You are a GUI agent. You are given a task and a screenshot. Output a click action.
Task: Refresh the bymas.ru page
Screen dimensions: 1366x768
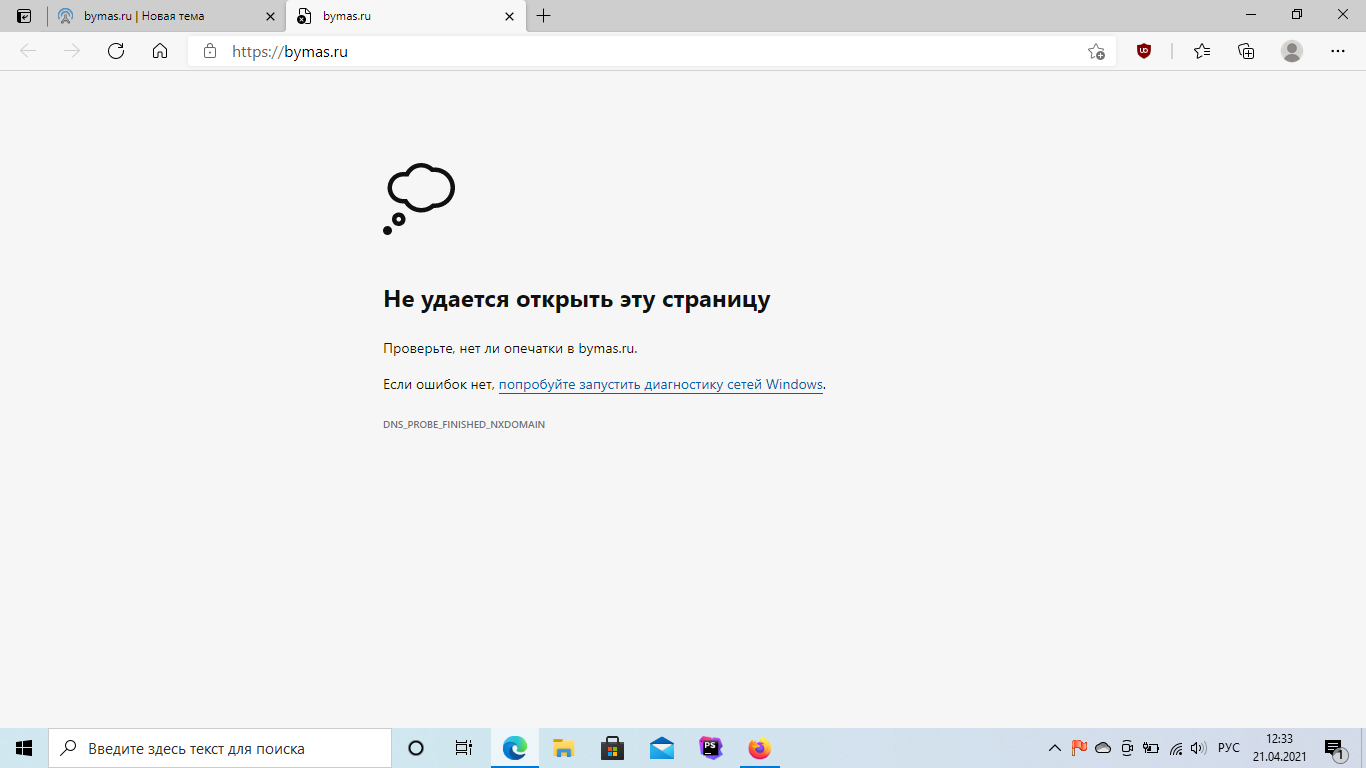coord(116,51)
